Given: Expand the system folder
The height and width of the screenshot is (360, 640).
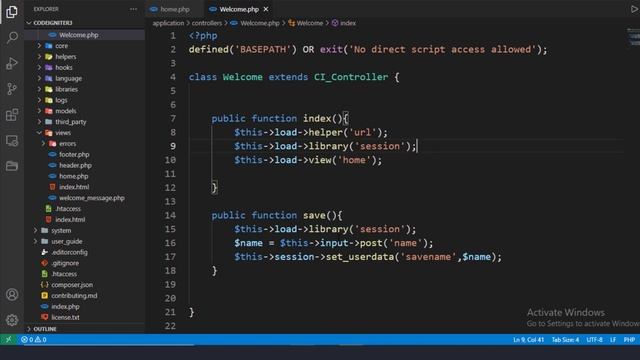Looking at the screenshot, I should 61,231.
